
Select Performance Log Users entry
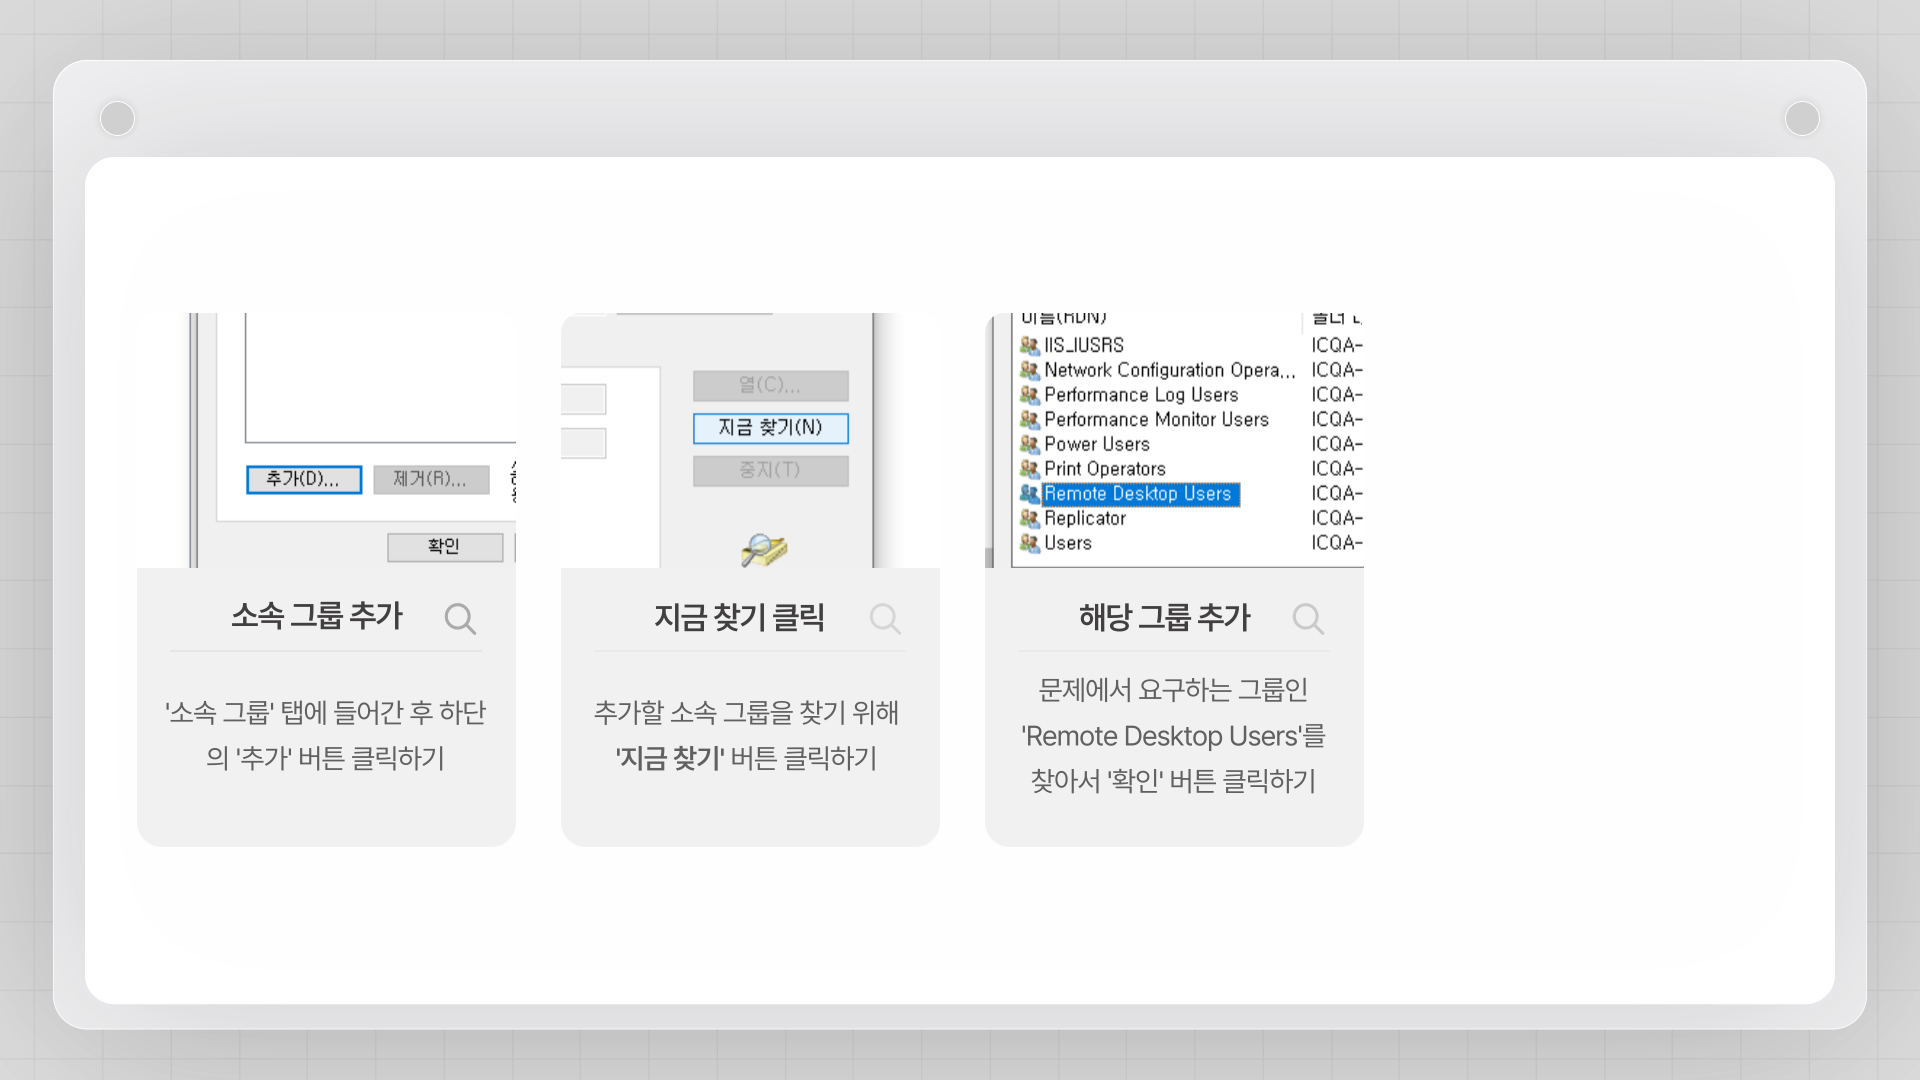tap(1141, 395)
